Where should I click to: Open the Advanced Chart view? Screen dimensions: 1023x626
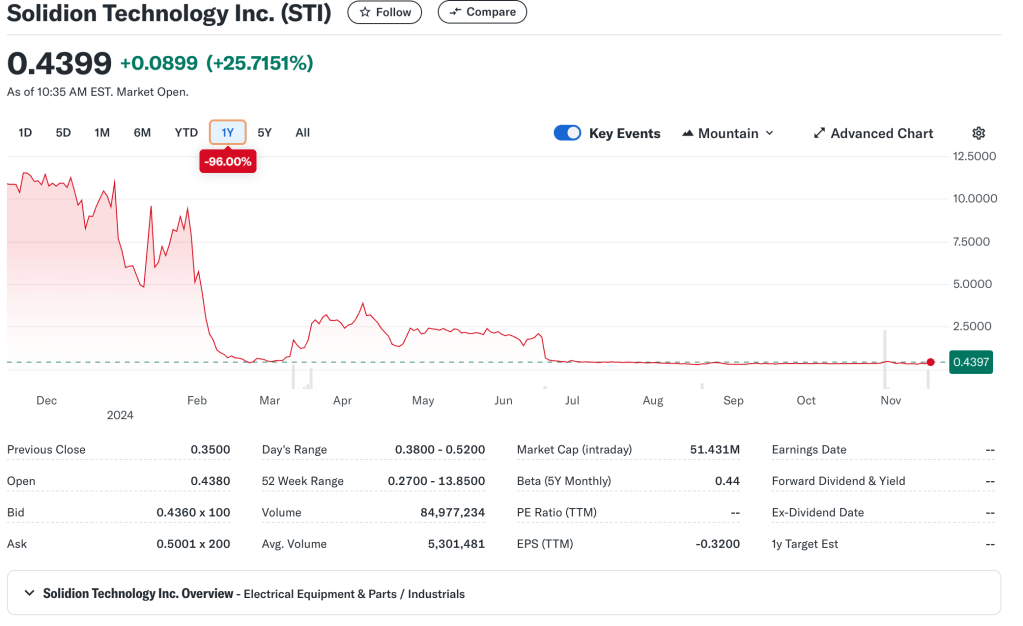coord(872,133)
